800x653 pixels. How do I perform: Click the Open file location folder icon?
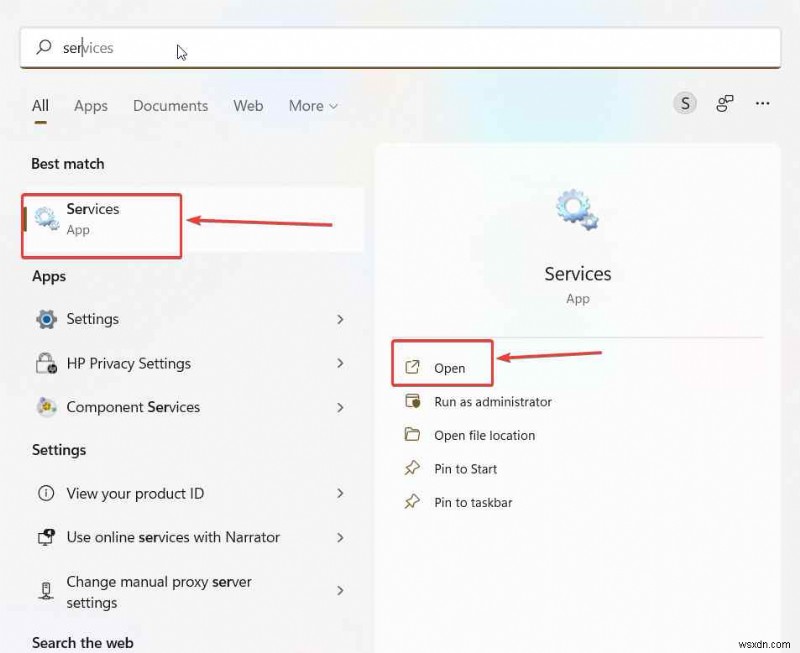click(415, 435)
